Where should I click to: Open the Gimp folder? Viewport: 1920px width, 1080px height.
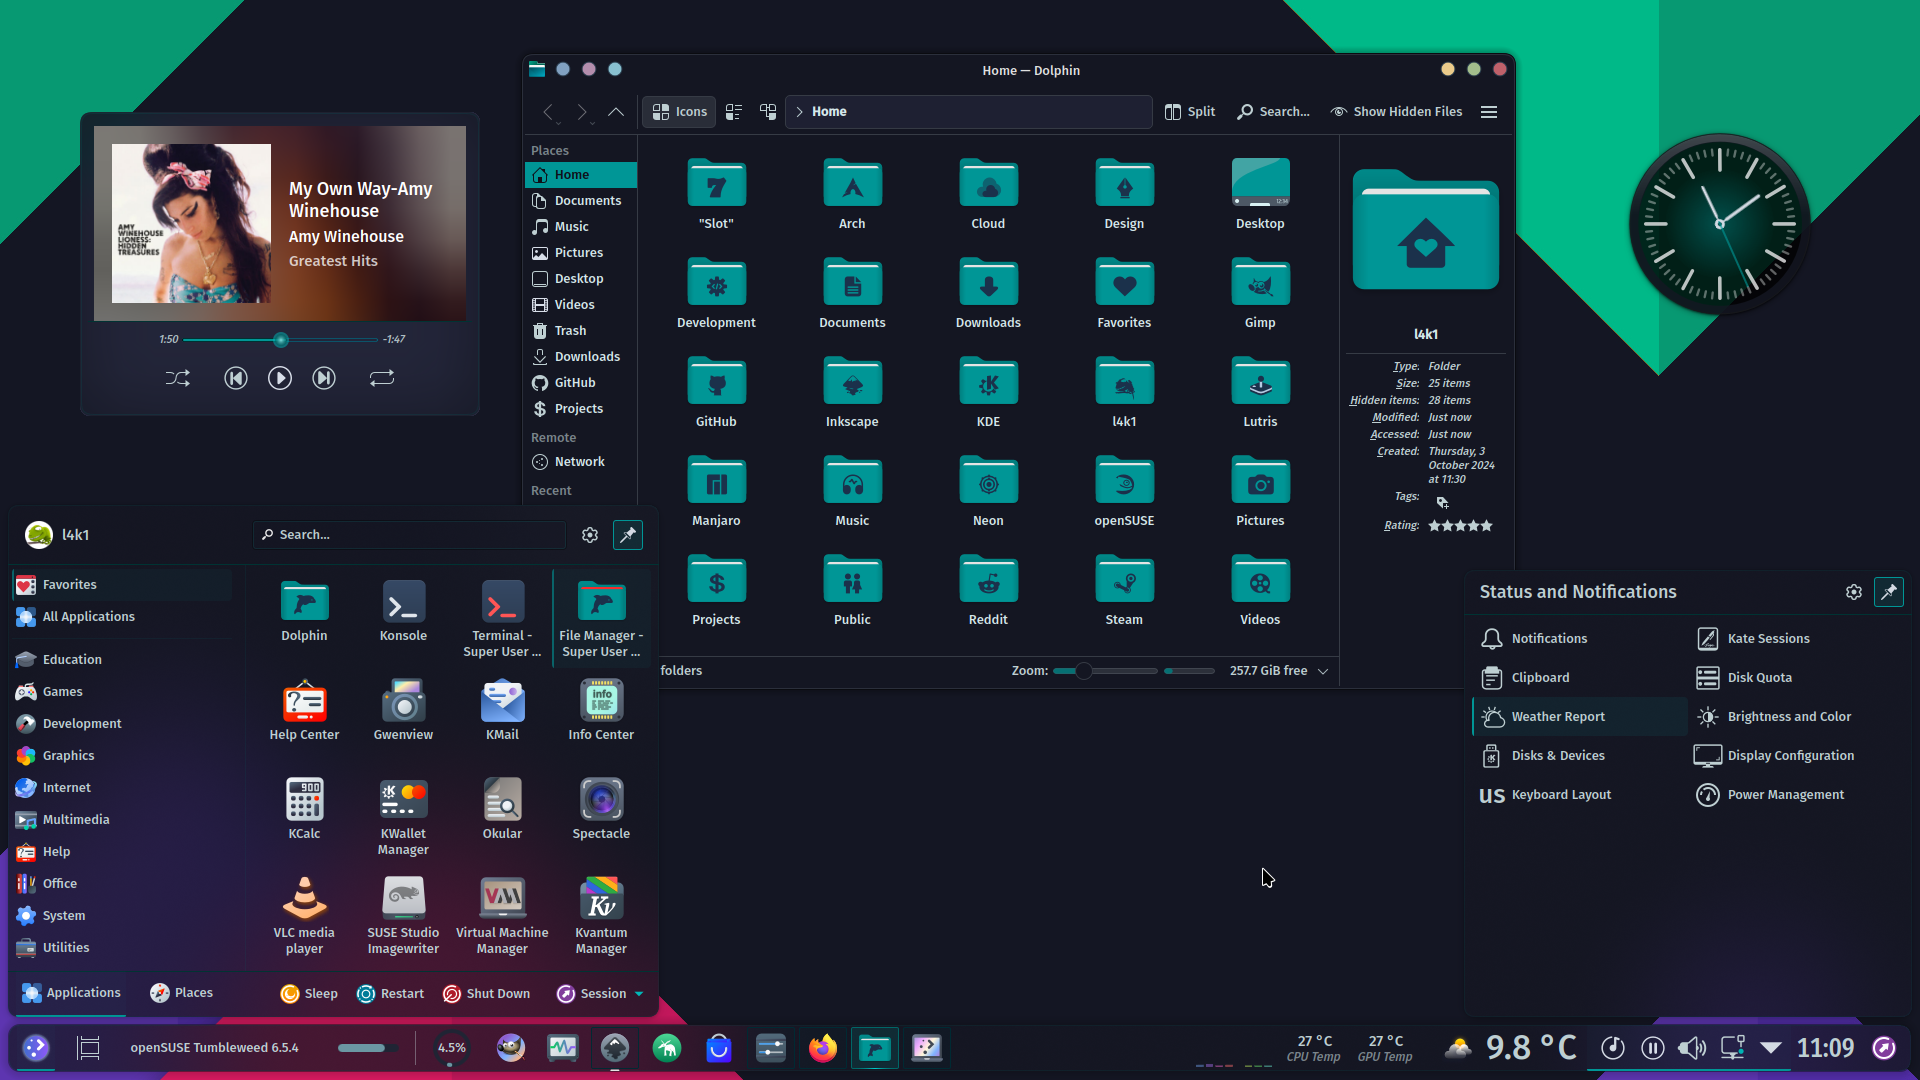1260,294
